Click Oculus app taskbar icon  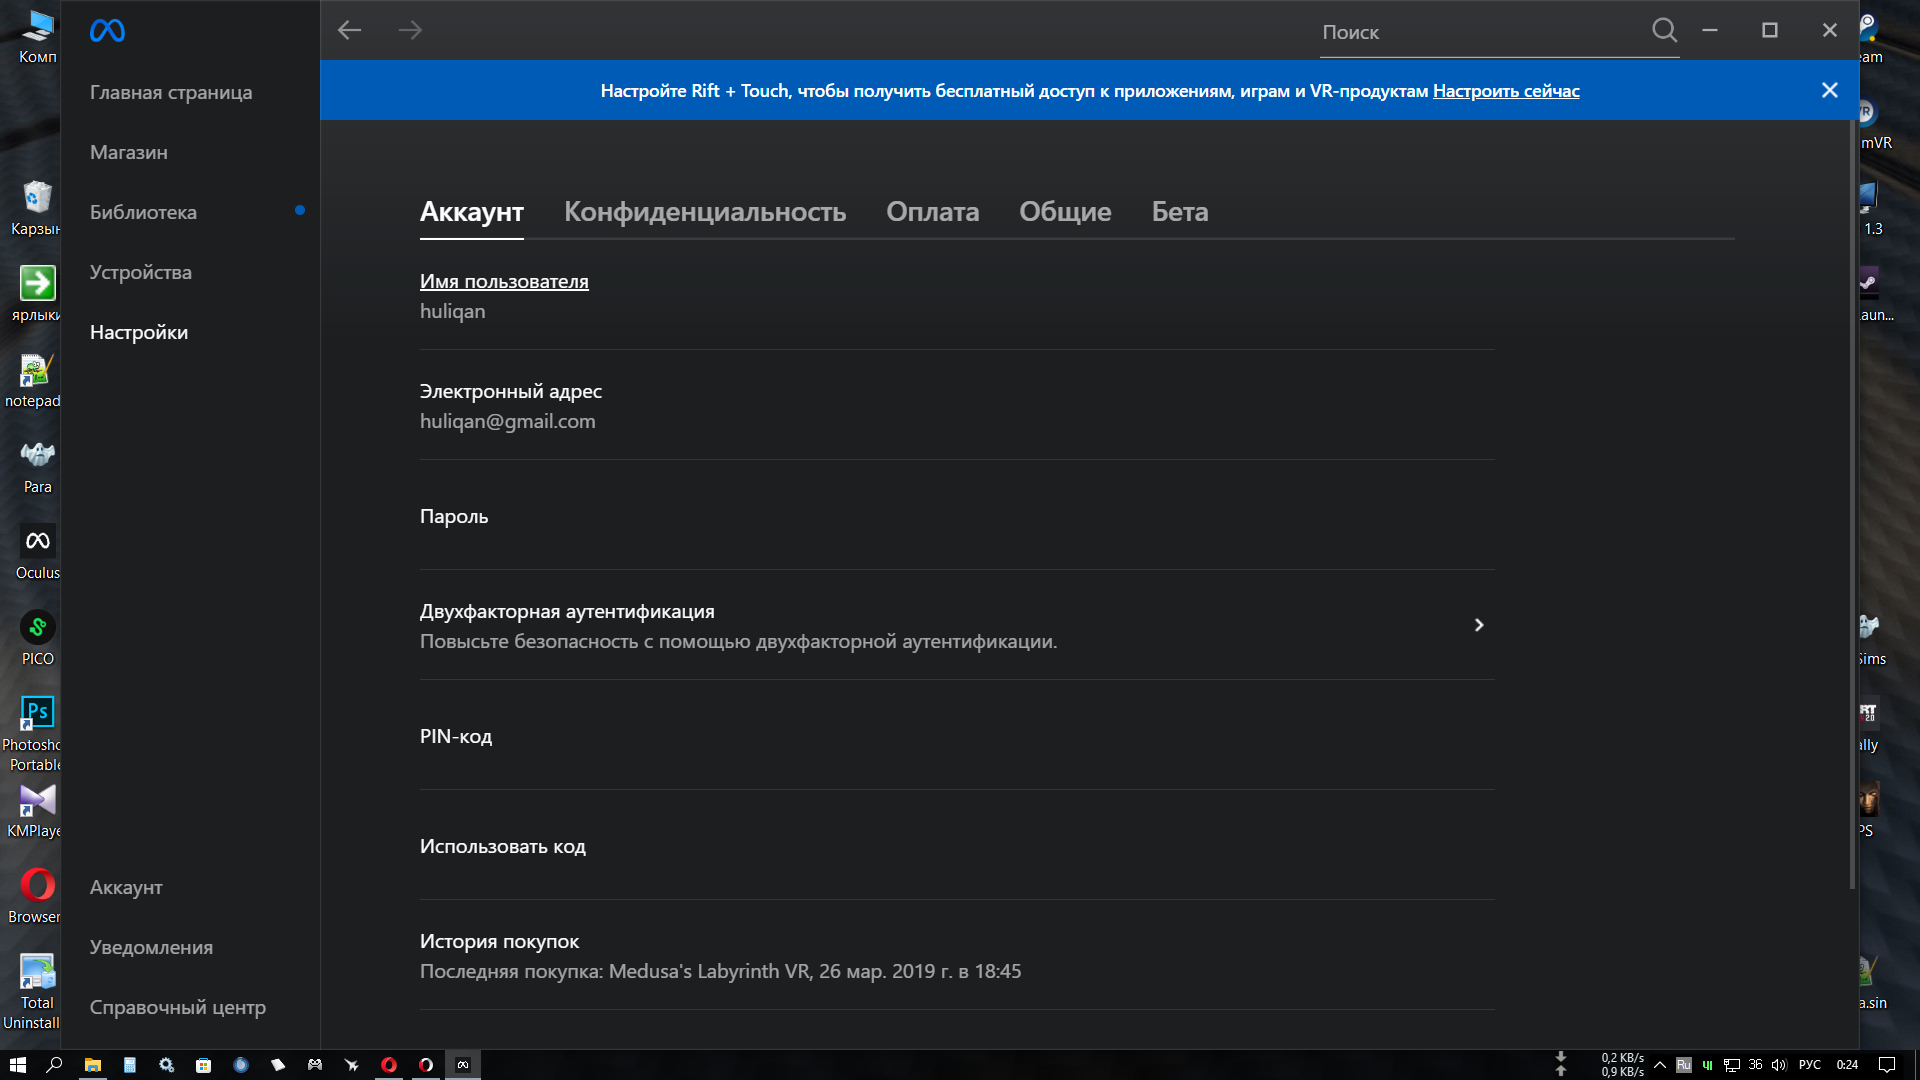click(462, 1065)
